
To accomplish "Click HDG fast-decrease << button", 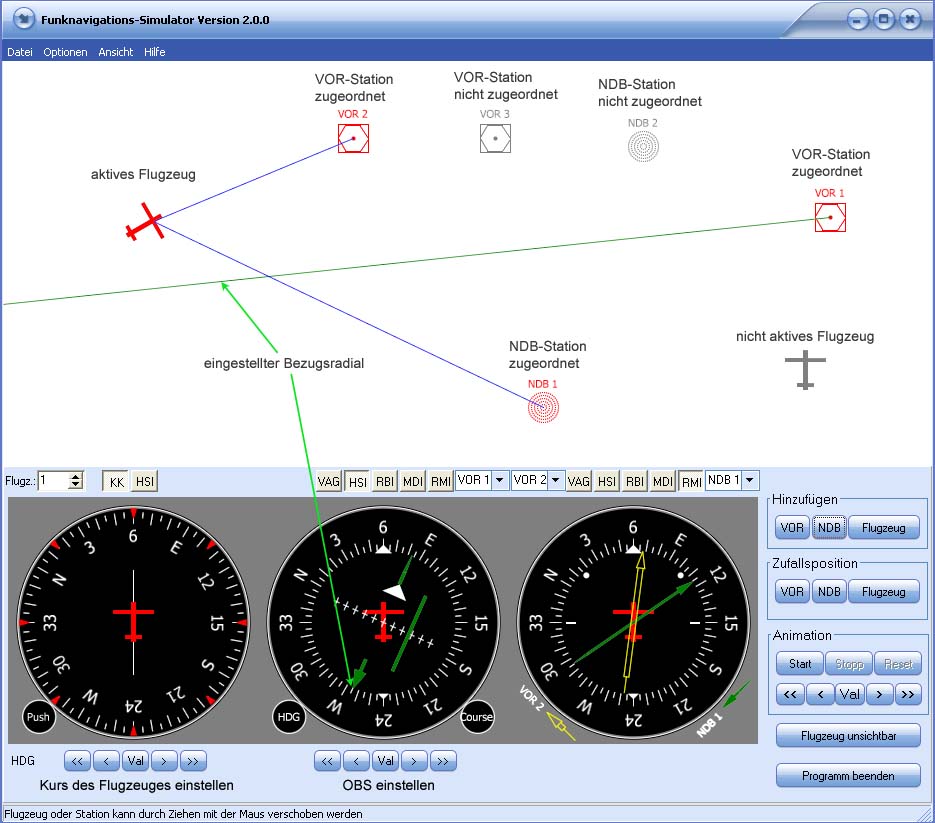I will click(x=78, y=761).
